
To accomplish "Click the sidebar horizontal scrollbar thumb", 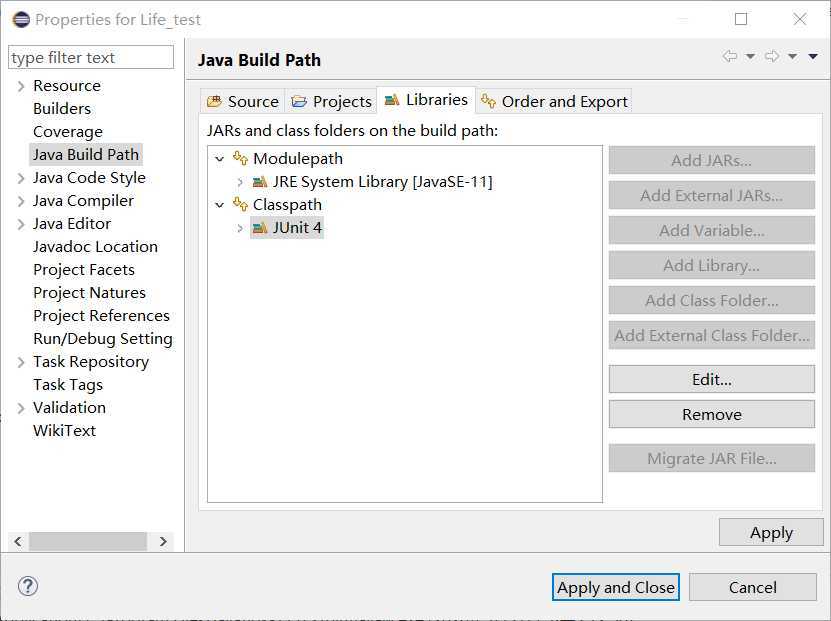I will 88,541.
